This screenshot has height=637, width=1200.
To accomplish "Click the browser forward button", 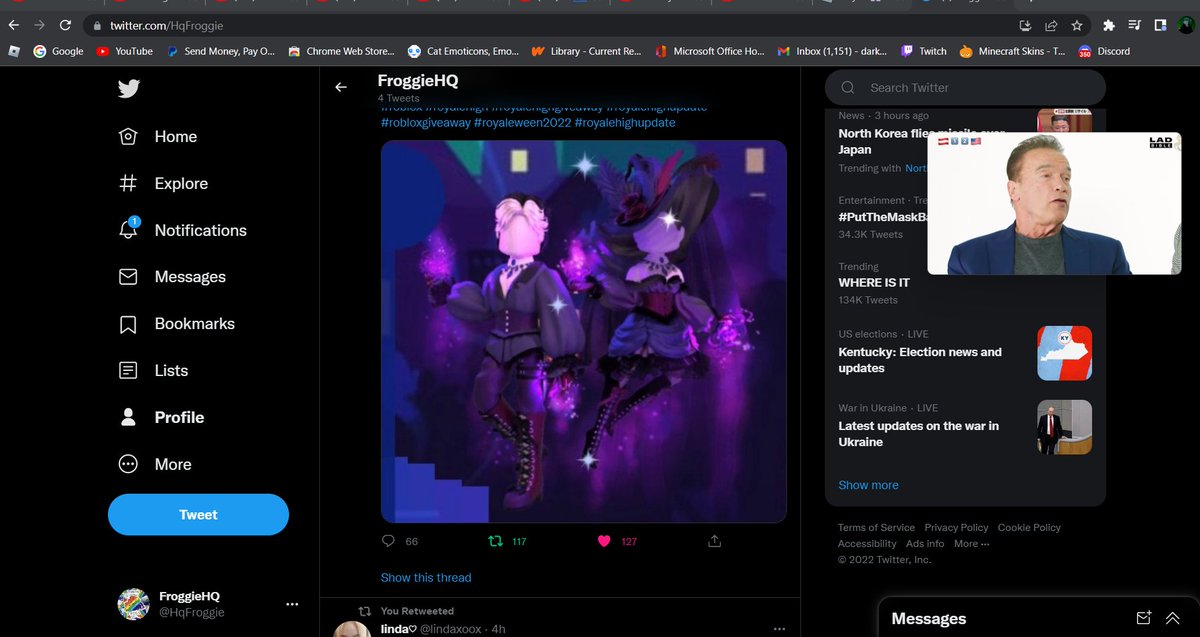I will 39,25.
